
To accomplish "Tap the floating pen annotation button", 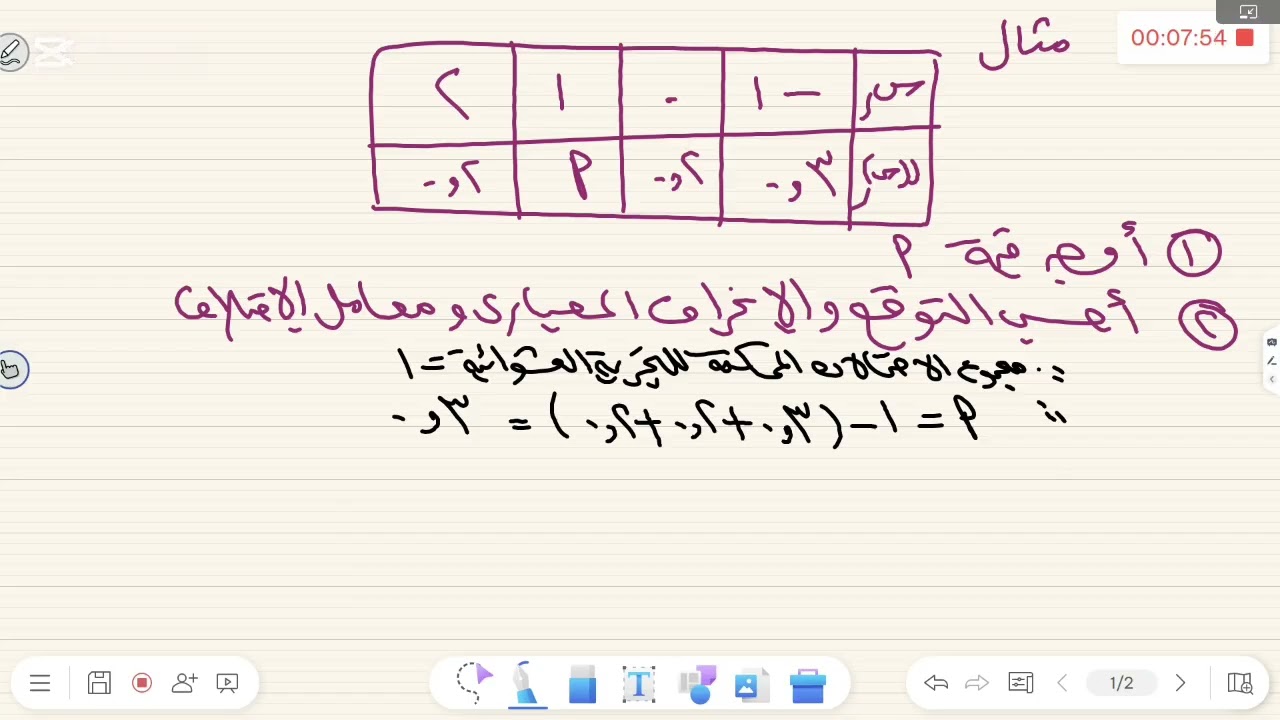I will [x=12, y=51].
